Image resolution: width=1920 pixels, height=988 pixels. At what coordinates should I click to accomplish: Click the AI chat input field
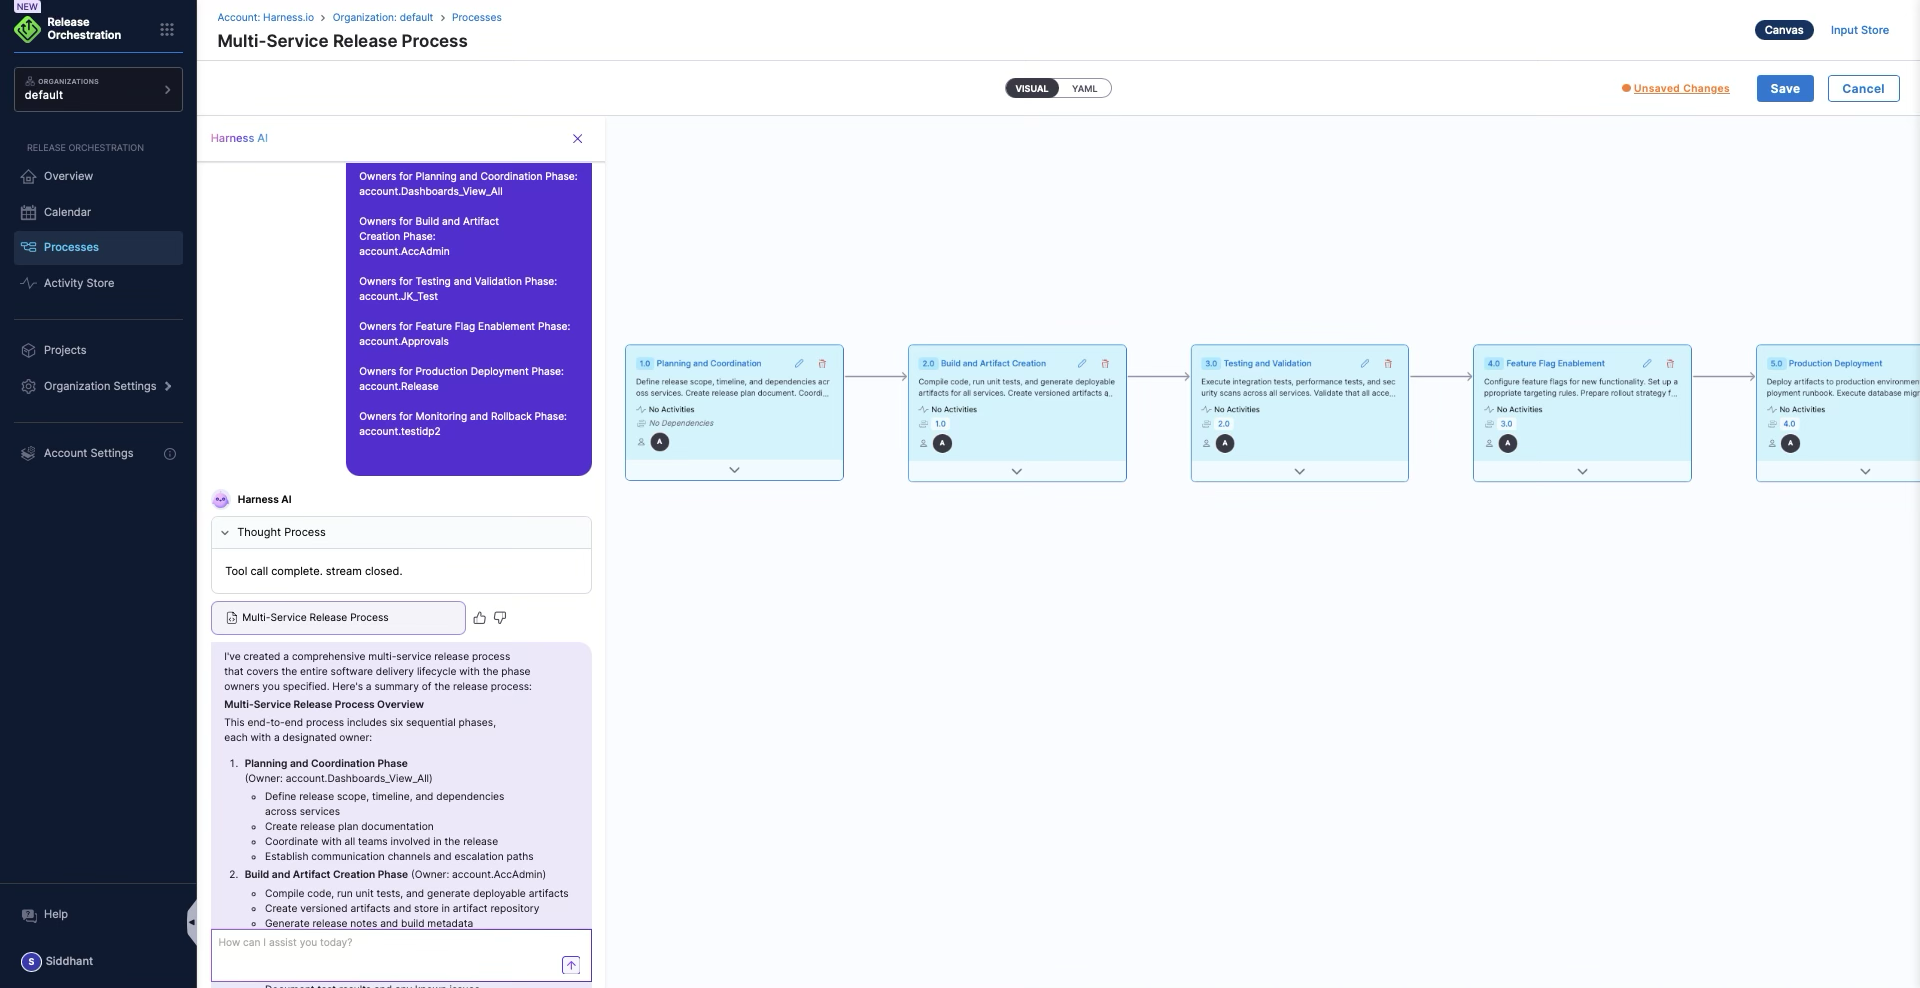[x=385, y=950]
